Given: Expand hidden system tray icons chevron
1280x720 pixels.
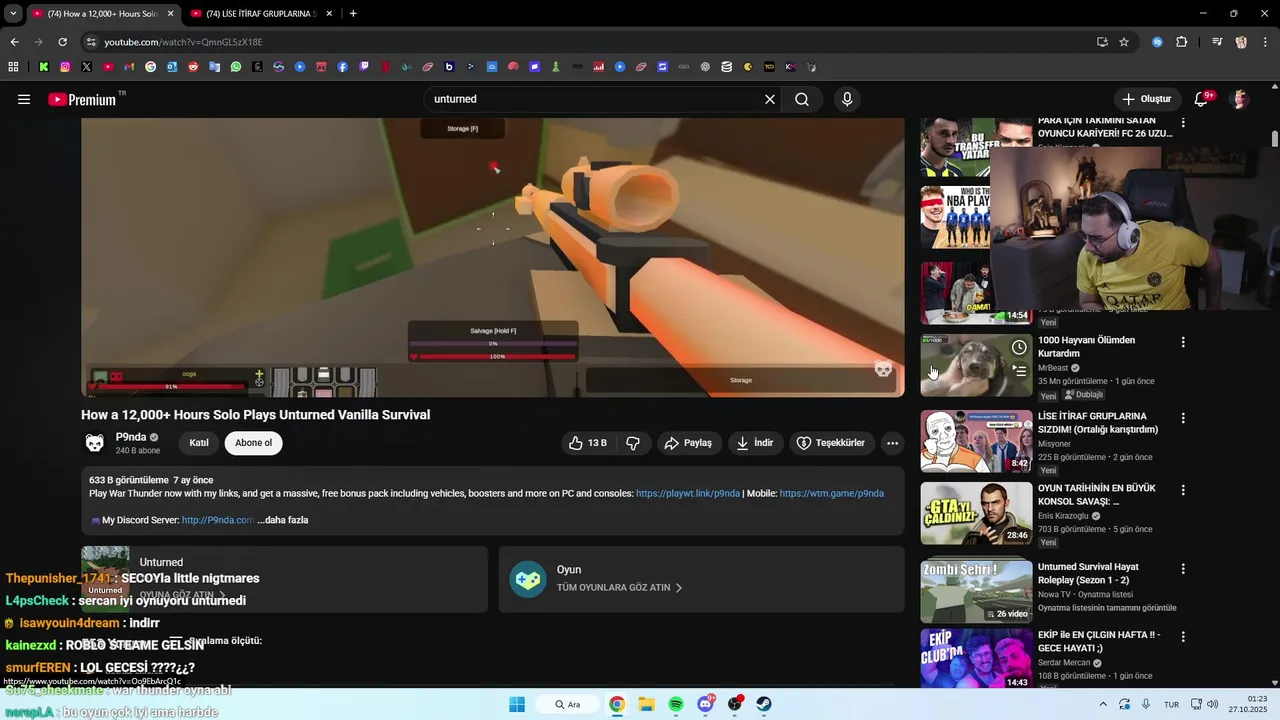Looking at the screenshot, I should click(1103, 704).
